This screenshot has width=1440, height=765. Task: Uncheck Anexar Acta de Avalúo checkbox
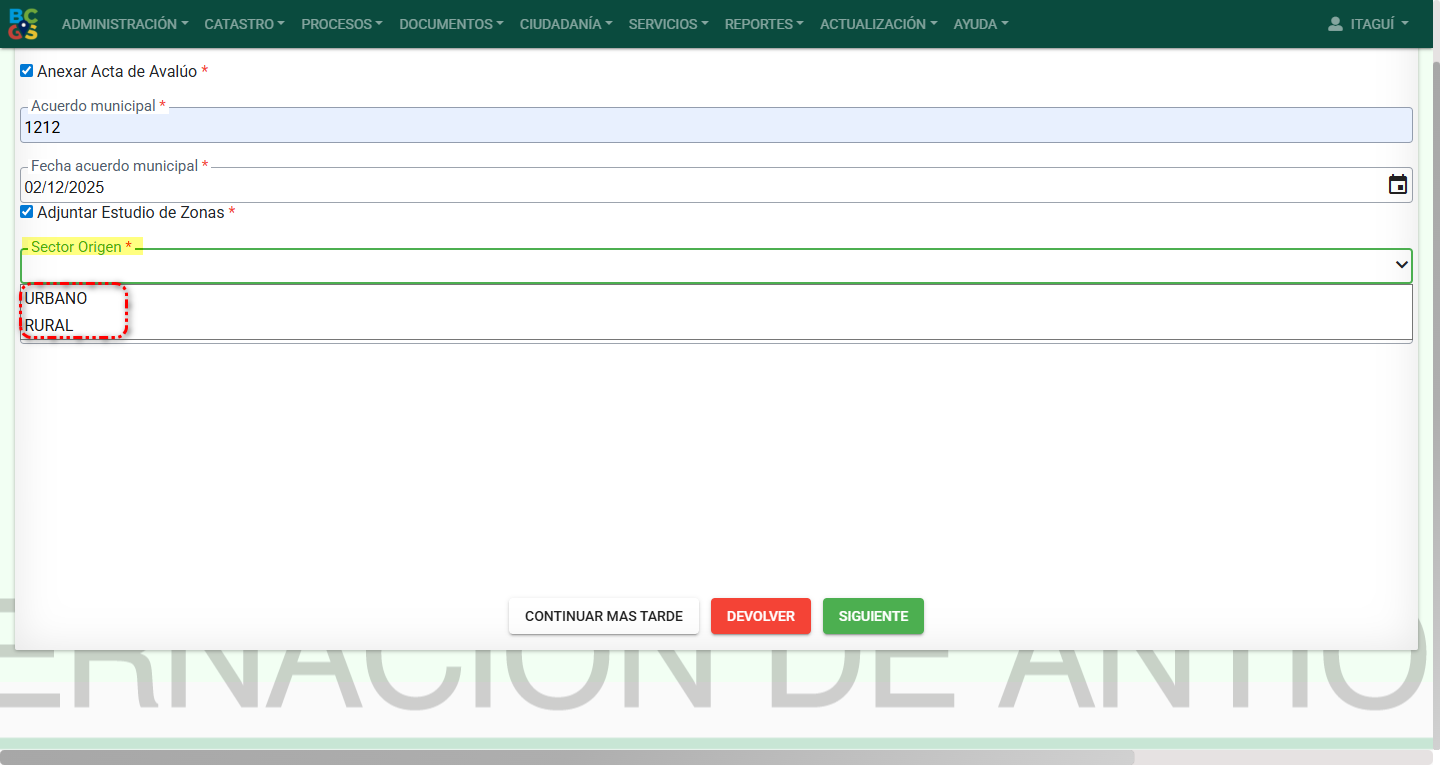click(27, 71)
